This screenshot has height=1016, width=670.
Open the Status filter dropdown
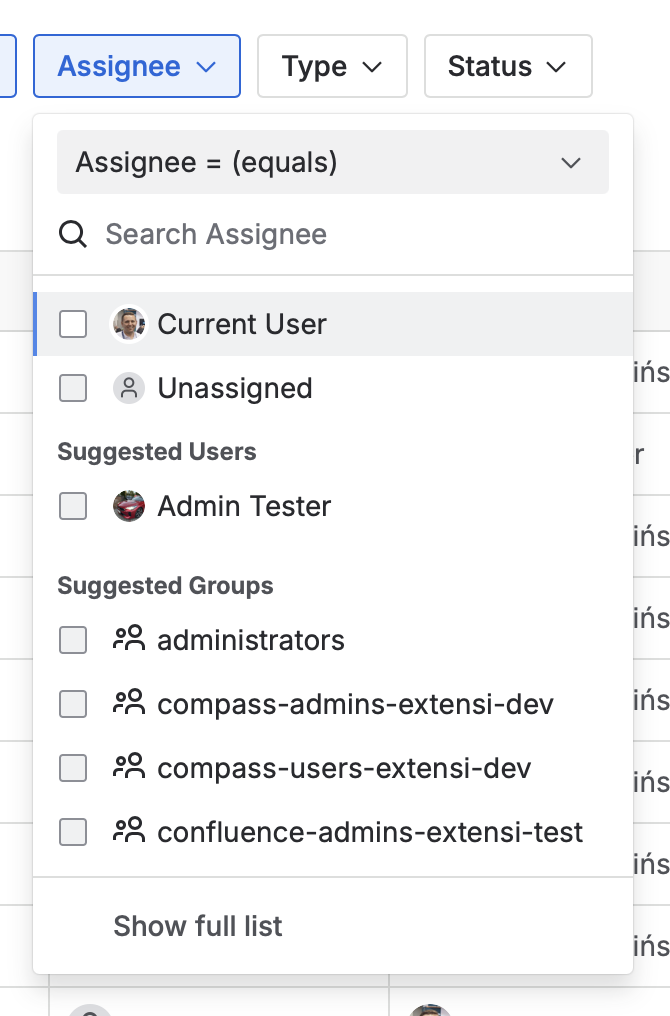point(508,67)
